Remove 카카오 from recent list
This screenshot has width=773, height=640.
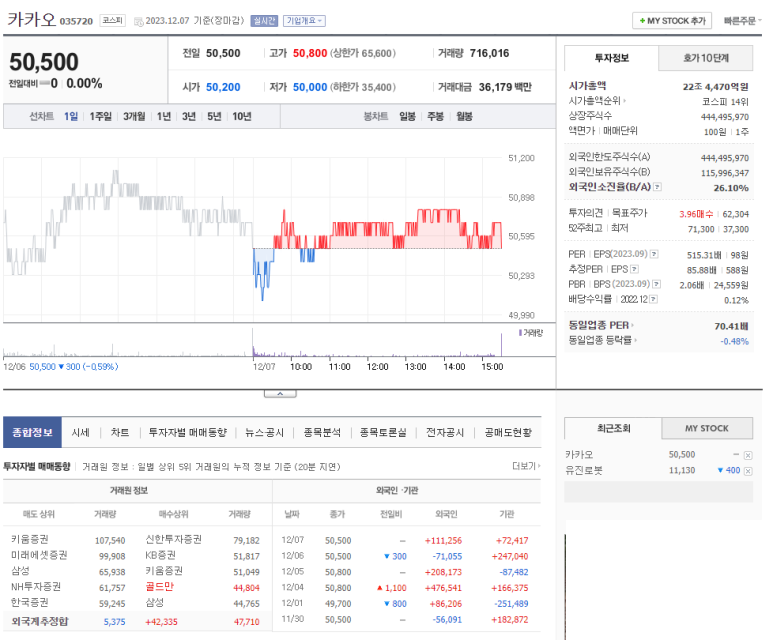tap(748, 455)
